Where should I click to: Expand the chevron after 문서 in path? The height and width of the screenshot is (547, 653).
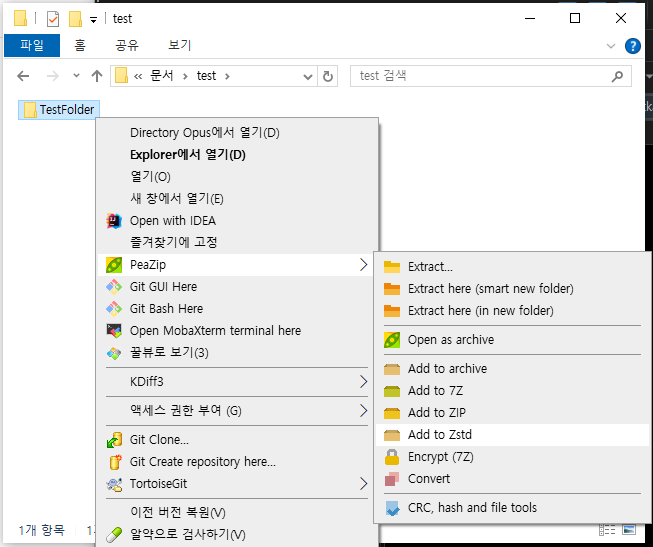click(185, 77)
